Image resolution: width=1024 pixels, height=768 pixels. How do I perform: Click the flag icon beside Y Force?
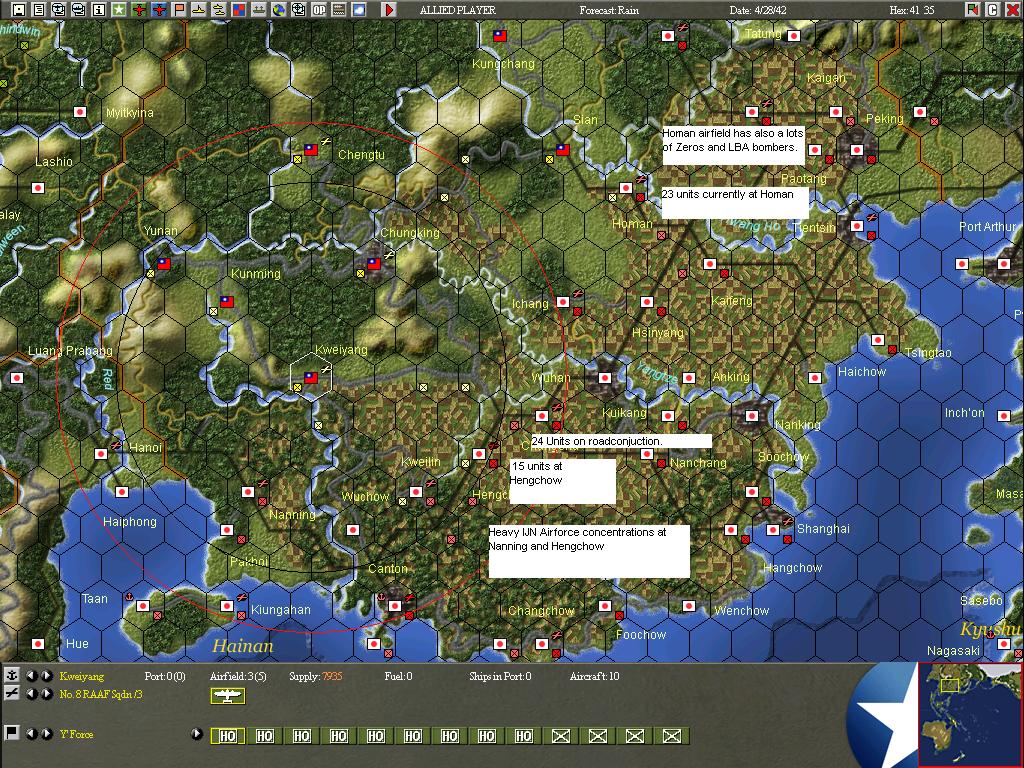tap(12, 733)
